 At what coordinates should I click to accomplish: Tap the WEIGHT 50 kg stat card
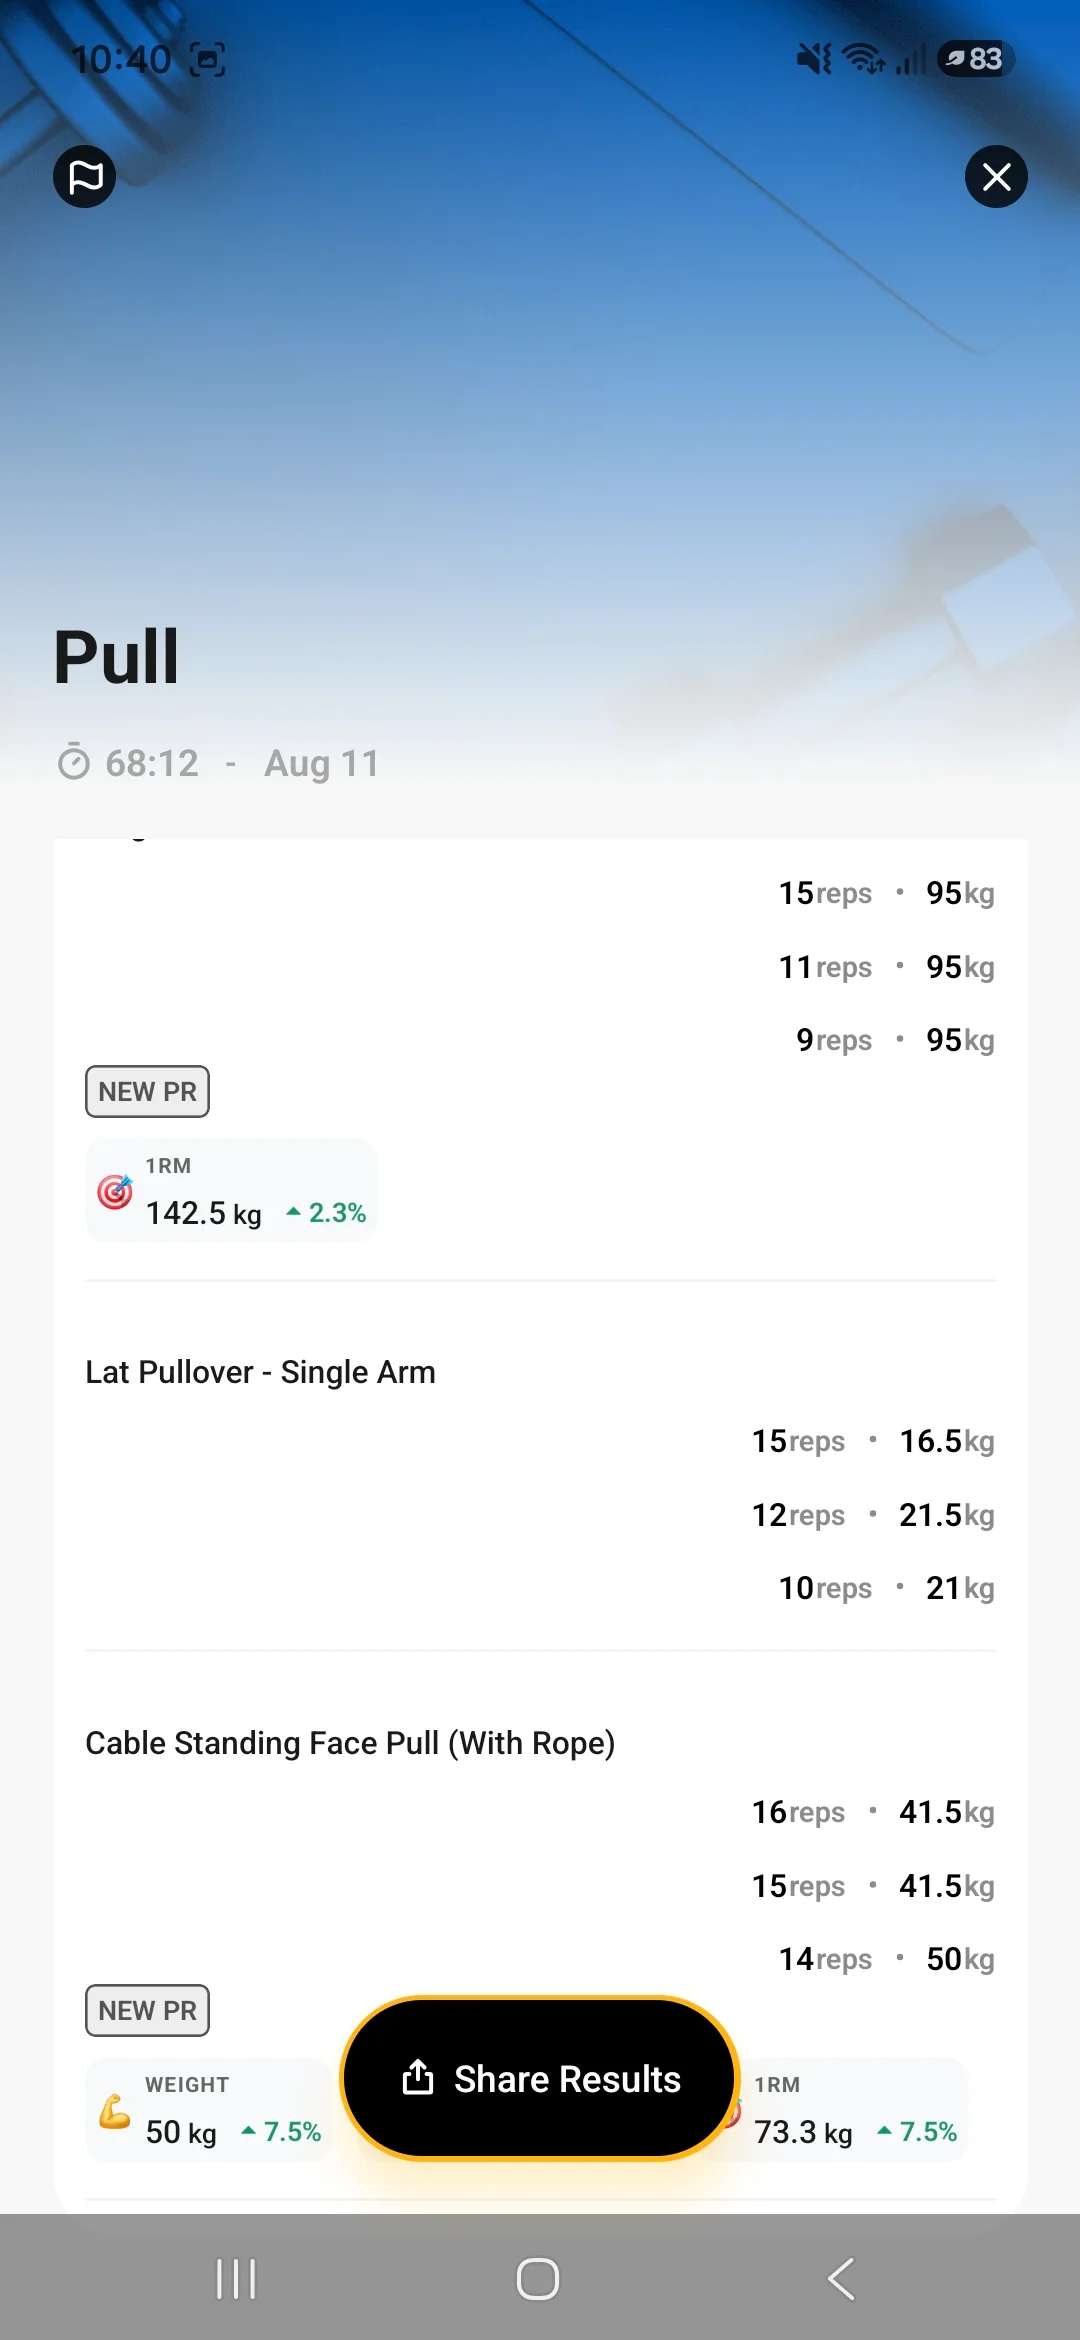coord(208,2110)
